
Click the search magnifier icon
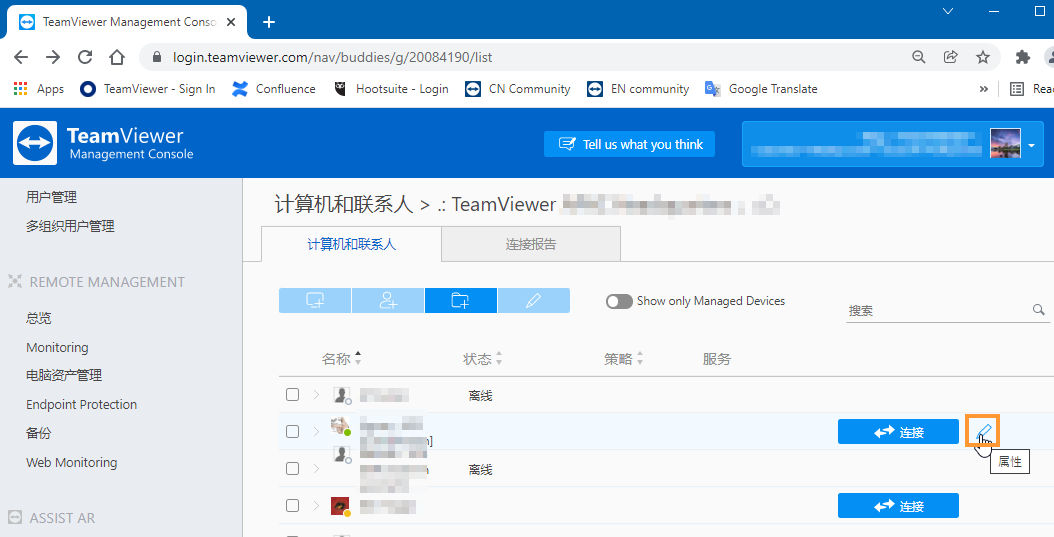(1039, 310)
